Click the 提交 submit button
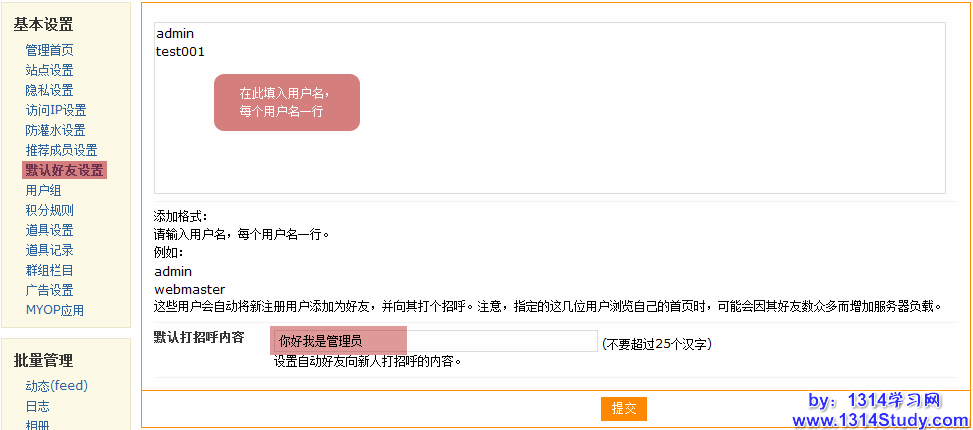The height and width of the screenshot is (430, 973). pos(624,408)
